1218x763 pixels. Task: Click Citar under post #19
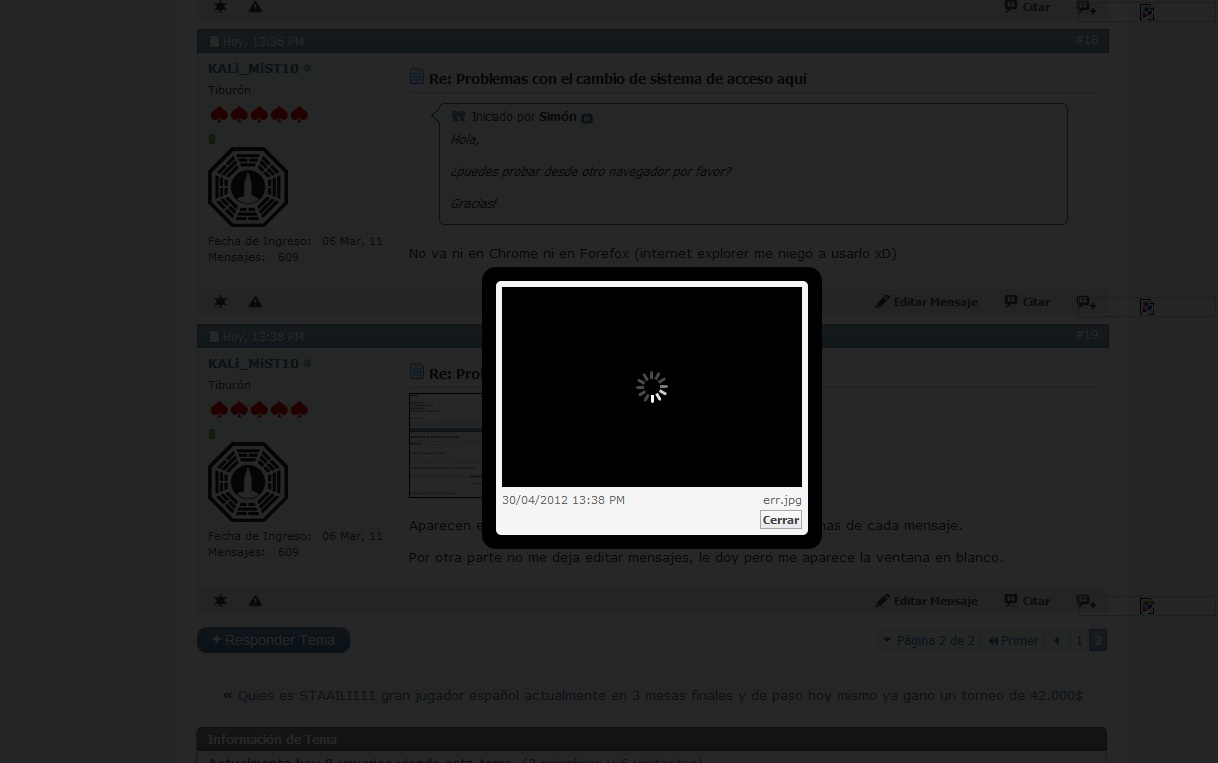coord(1028,601)
